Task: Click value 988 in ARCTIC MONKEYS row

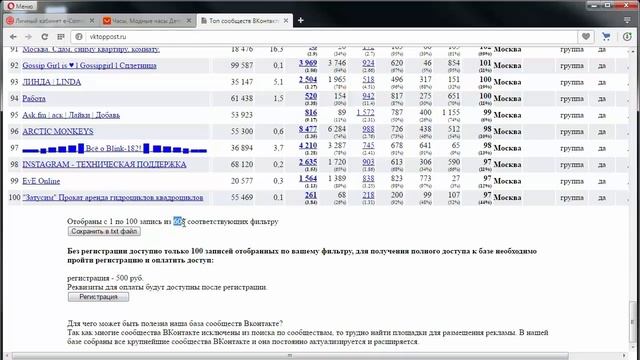Action: click(x=368, y=129)
